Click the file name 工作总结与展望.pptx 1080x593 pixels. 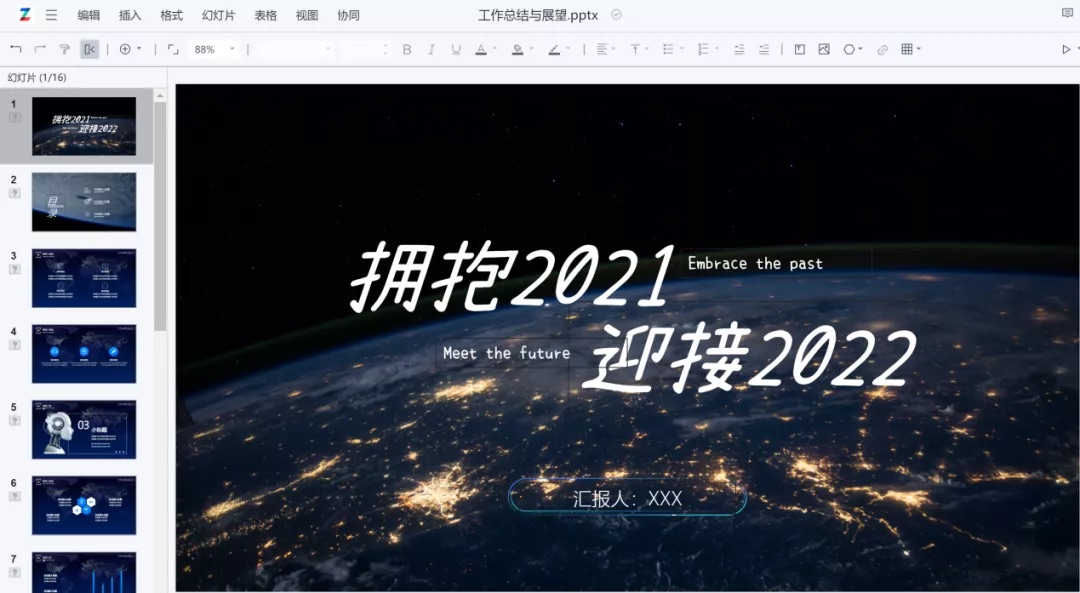538,15
